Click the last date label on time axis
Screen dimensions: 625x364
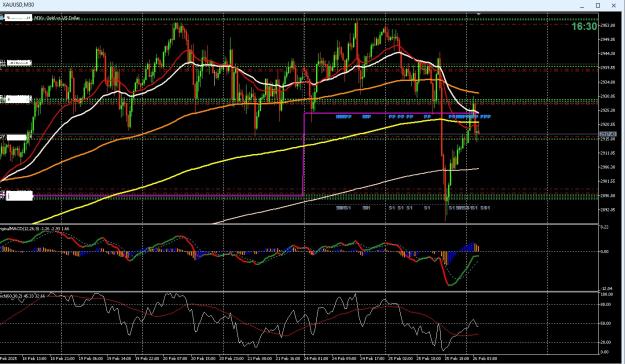[486, 358]
